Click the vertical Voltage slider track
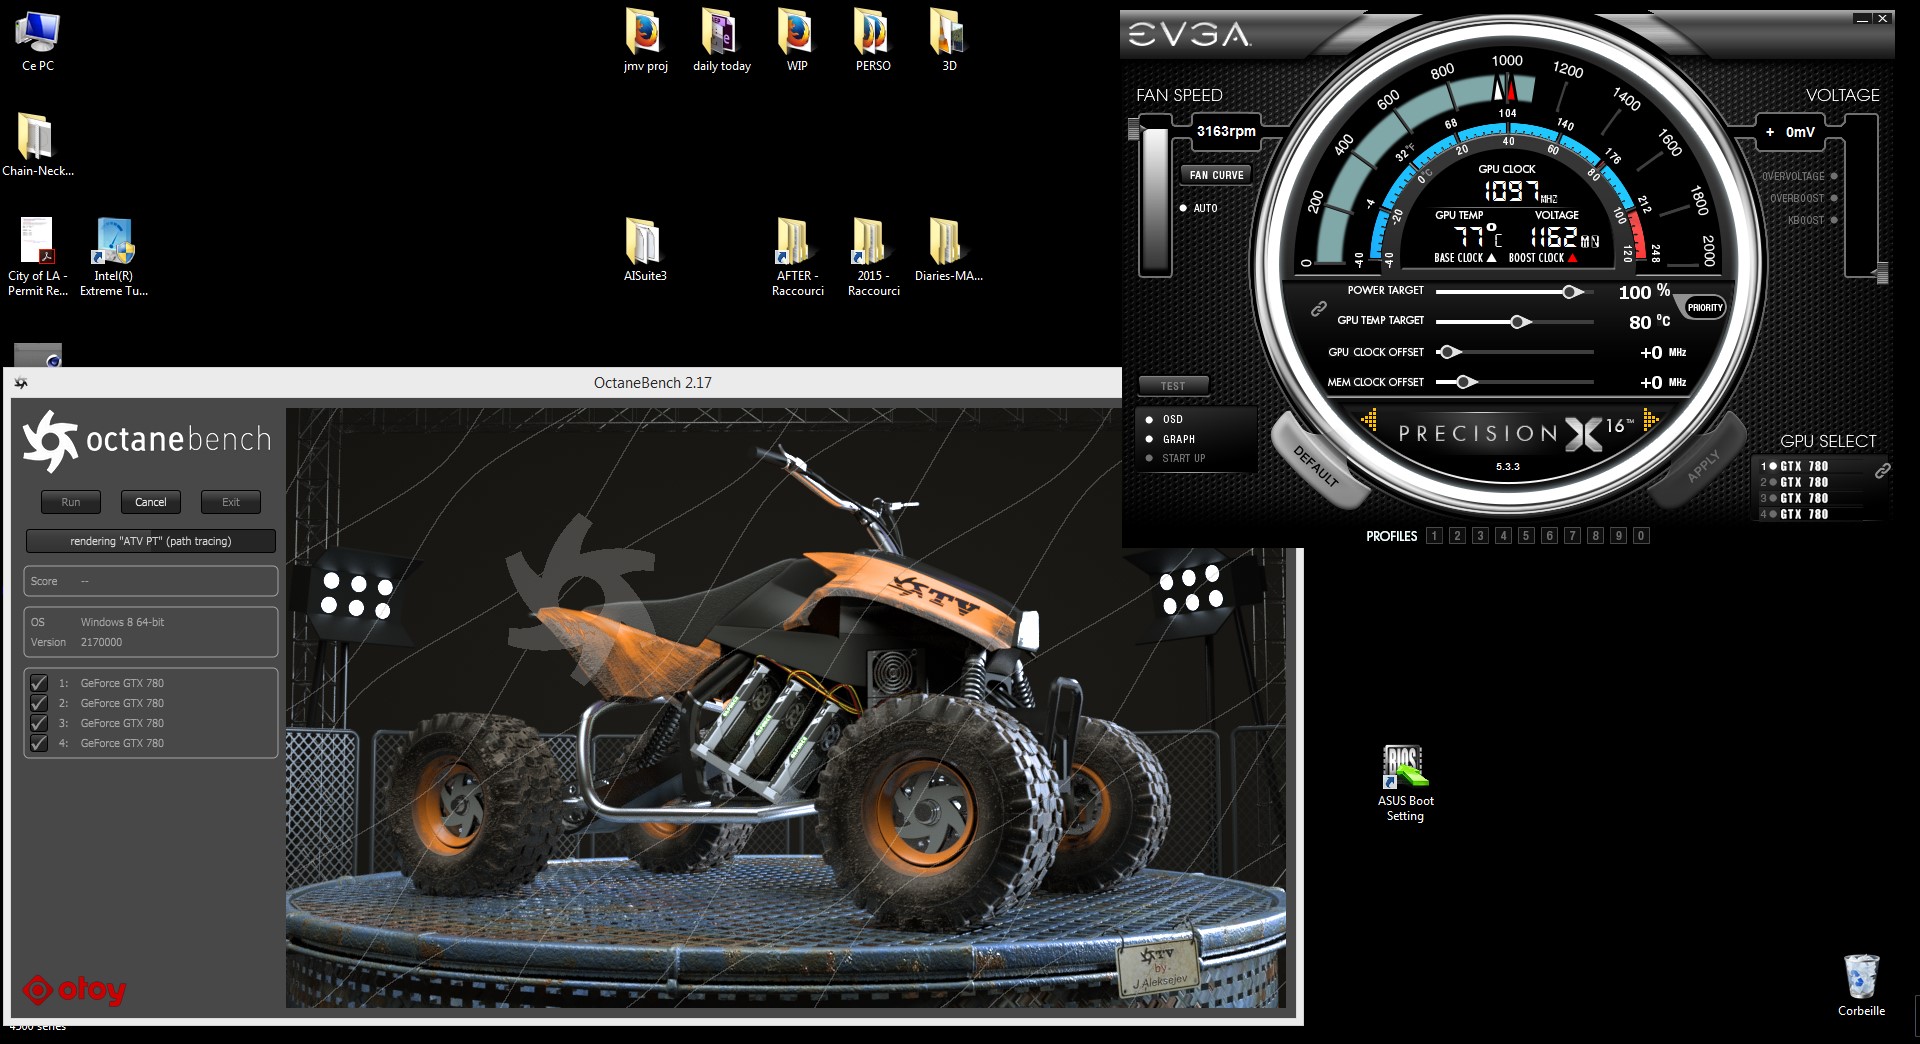The width and height of the screenshot is (1920, 1044). [x=1861, y=197]
